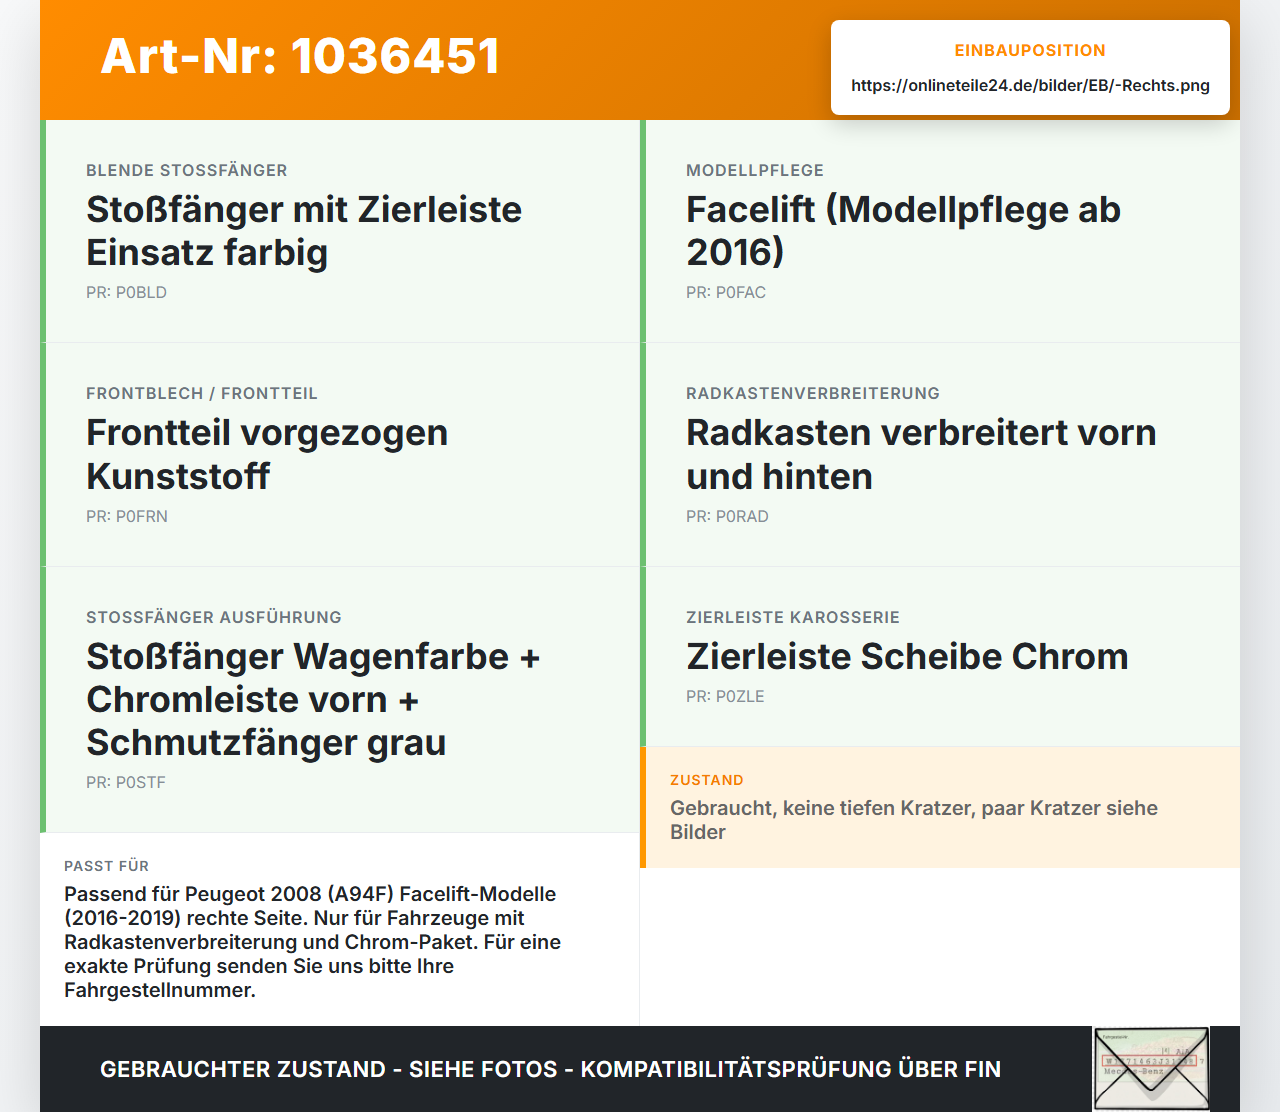
Task: Select the Facelift Modellpflege ab 2016 card
Action: [x=940, y=231]
